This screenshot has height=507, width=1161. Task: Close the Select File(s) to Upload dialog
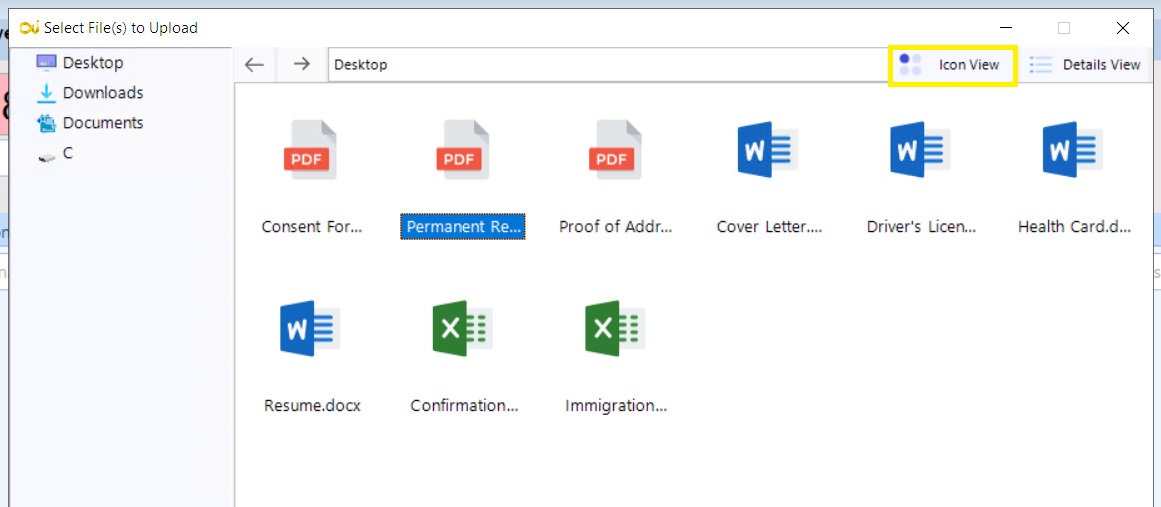pos(1122,28)
